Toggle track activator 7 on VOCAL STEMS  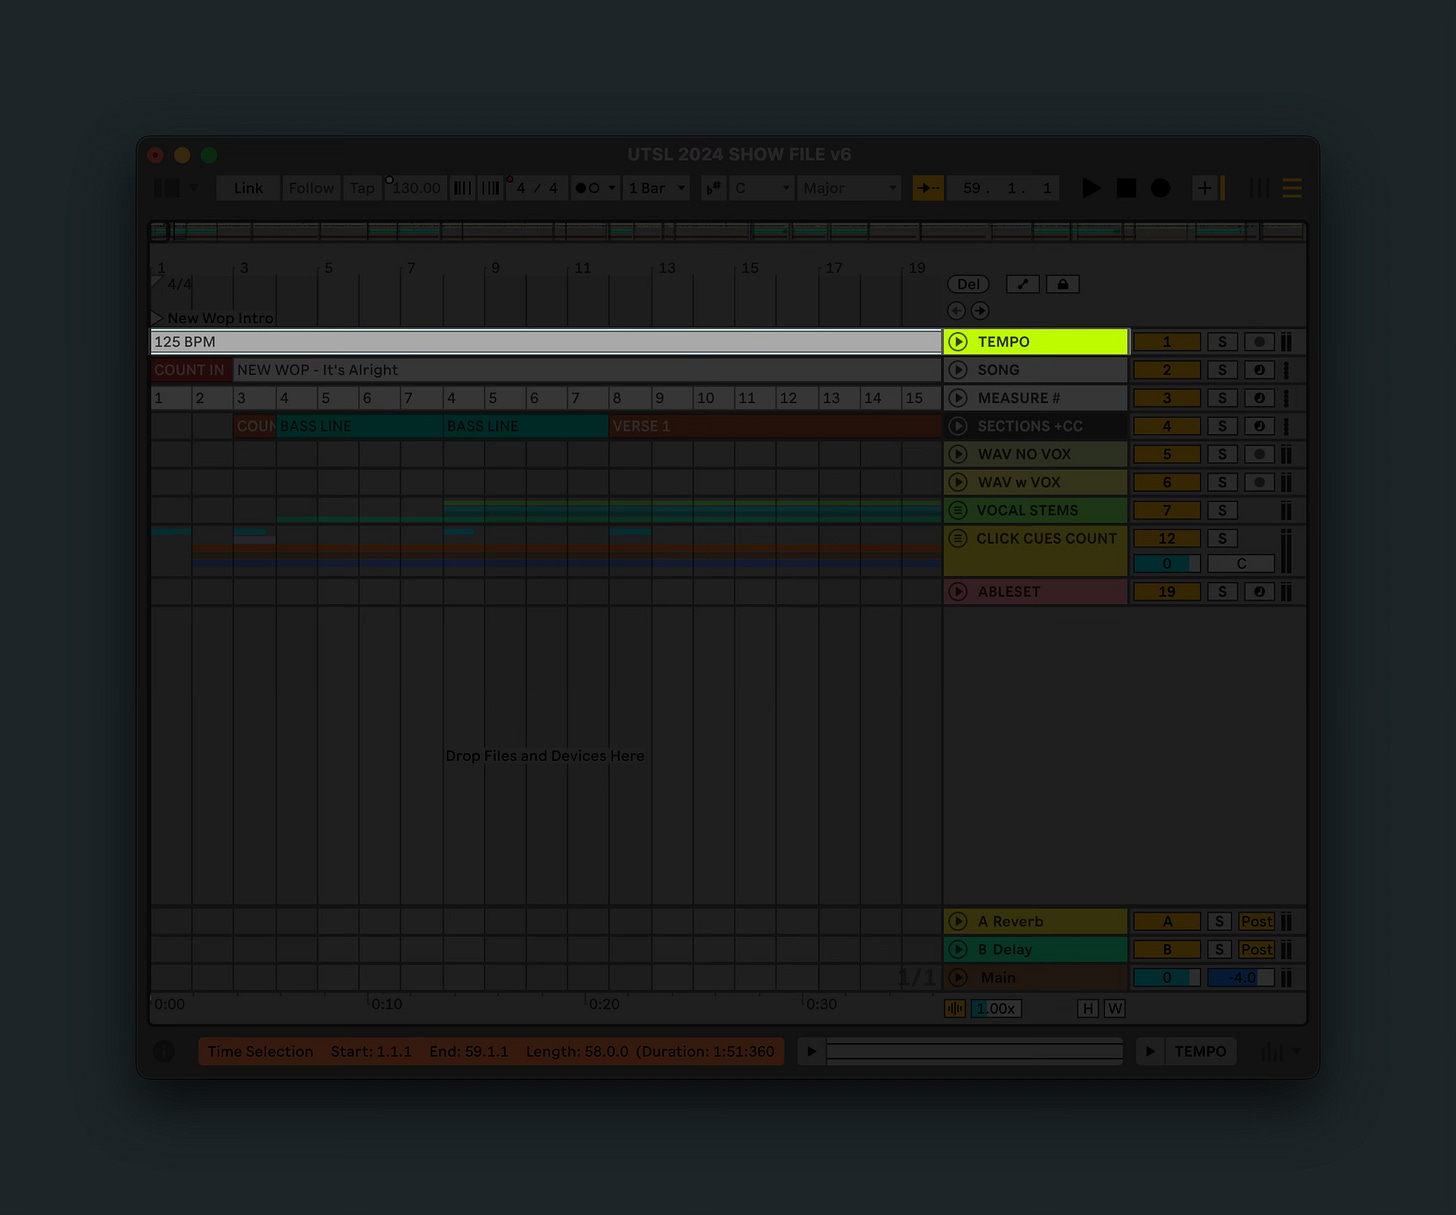tap(1167, 510)
